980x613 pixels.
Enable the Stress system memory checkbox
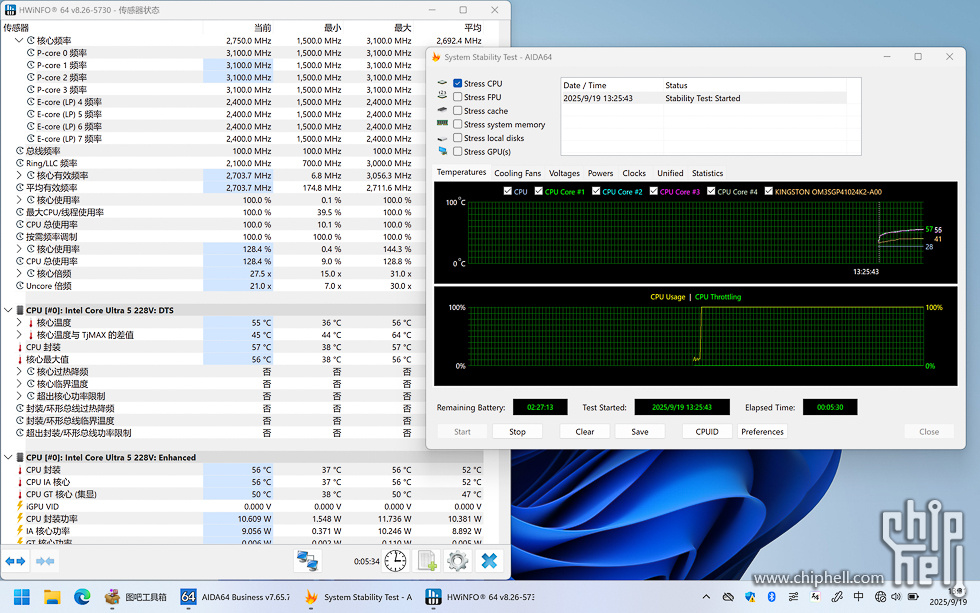point(458,124)
